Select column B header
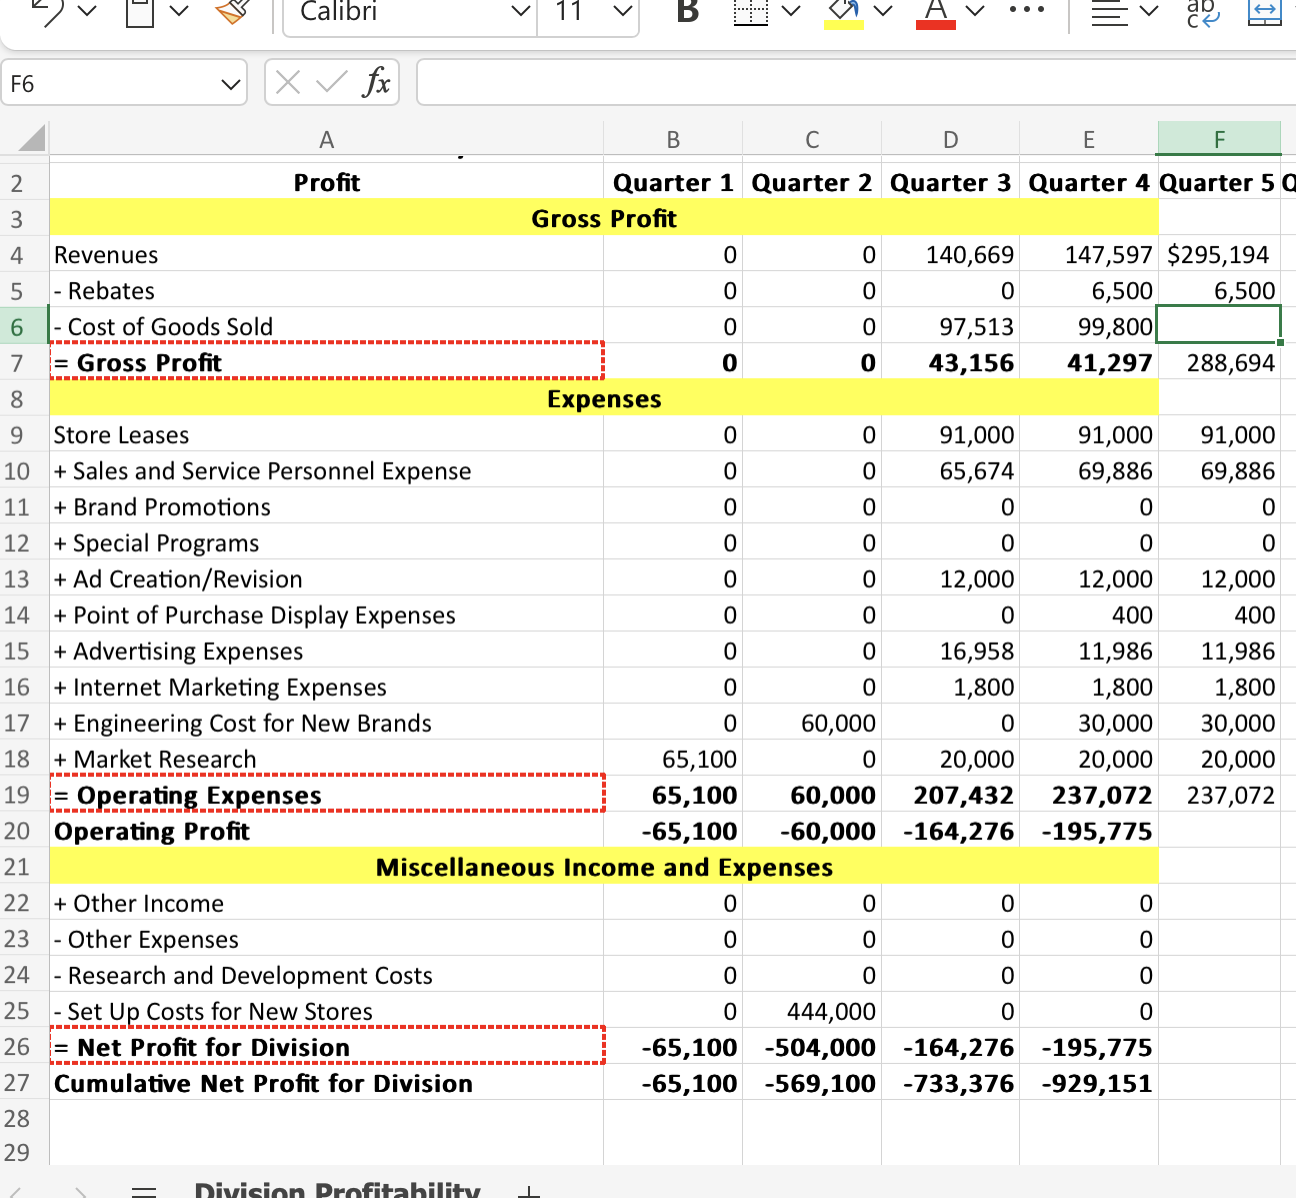 point(673,139)
